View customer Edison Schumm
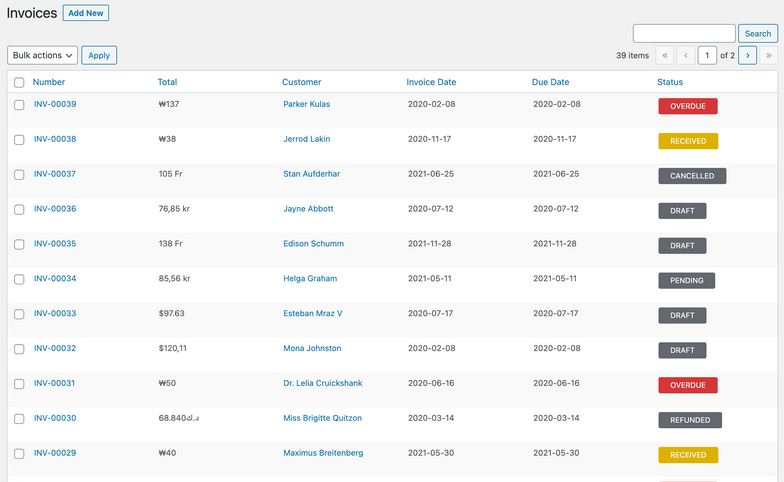 coord(314,244)
